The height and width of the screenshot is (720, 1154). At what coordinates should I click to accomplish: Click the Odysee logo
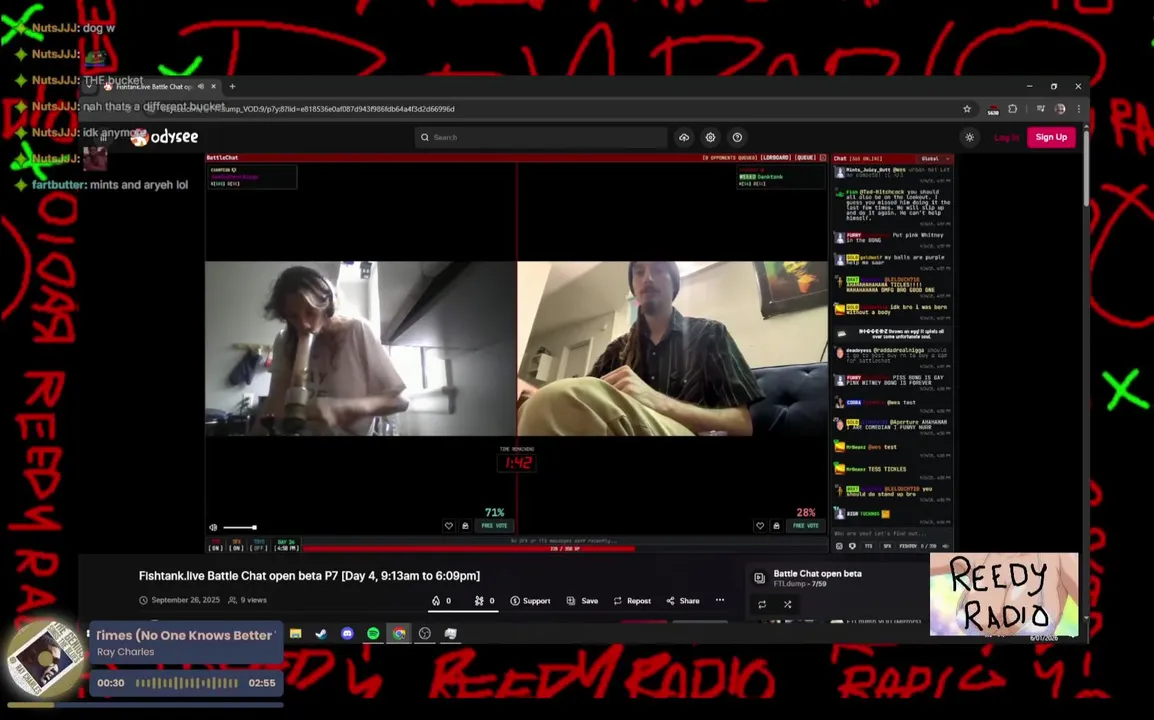click(165, 137)
